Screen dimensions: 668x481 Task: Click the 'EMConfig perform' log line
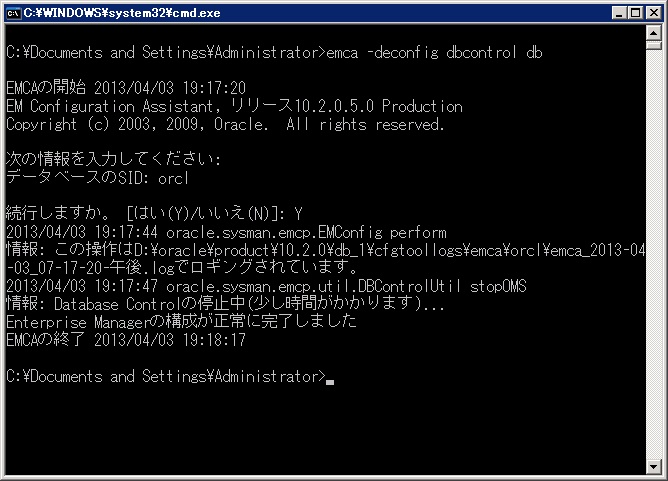226,232
